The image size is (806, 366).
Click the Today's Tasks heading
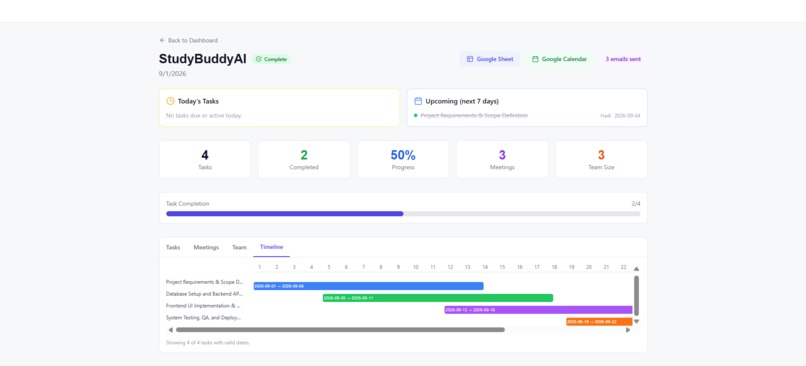click(198, 101)
